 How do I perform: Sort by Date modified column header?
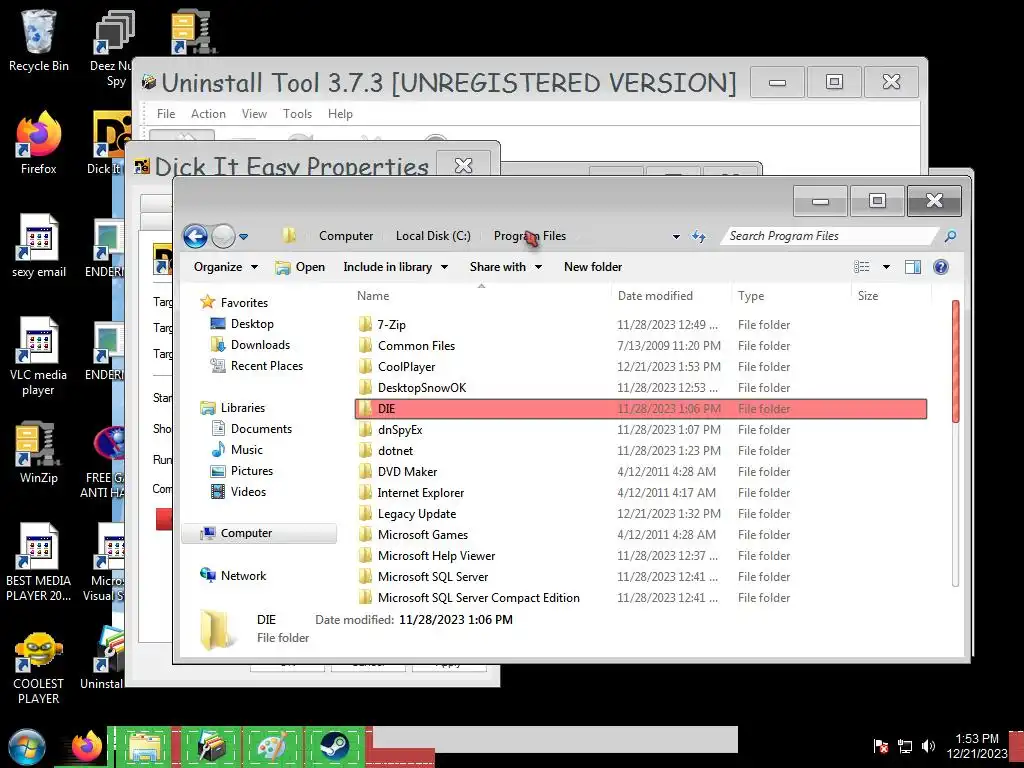coord(655,296)
